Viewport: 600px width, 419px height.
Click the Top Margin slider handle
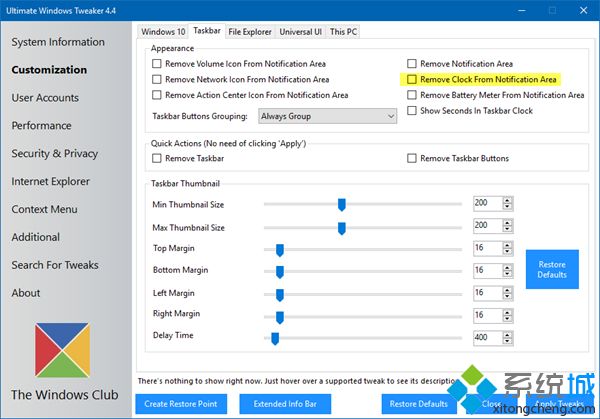coord(280,250)
